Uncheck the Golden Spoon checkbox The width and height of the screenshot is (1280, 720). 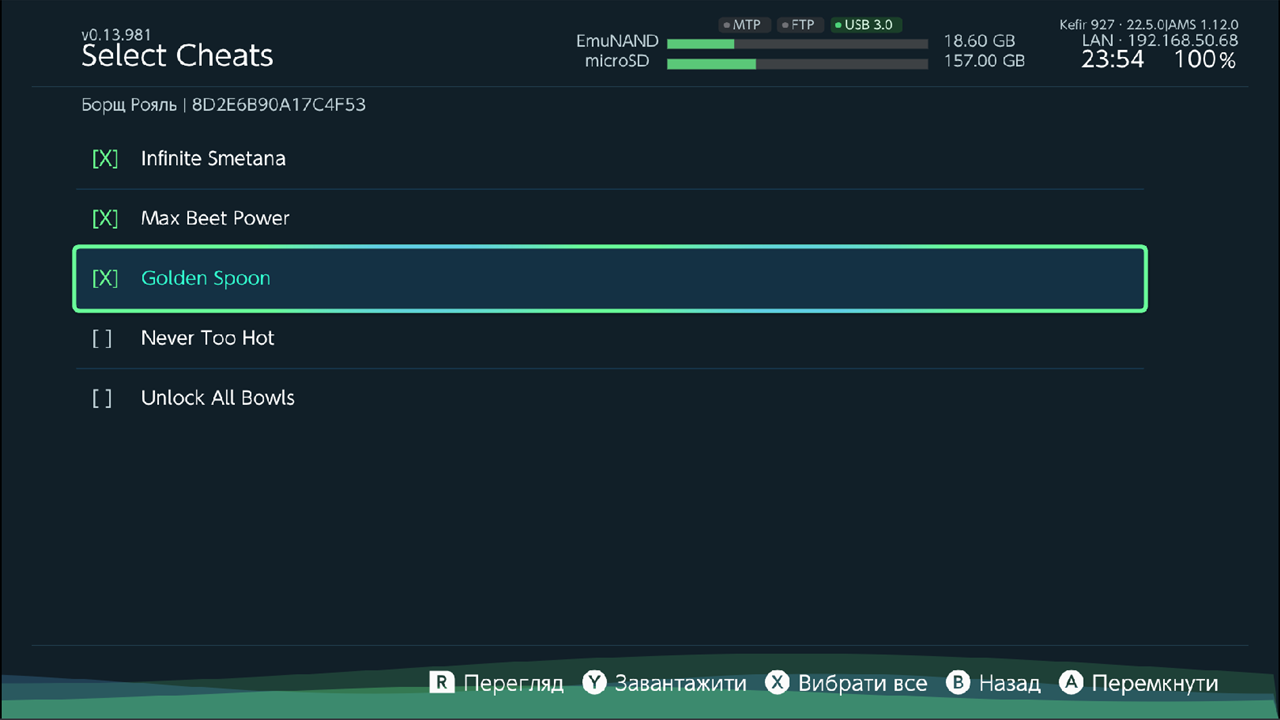(x=105, y=279)
